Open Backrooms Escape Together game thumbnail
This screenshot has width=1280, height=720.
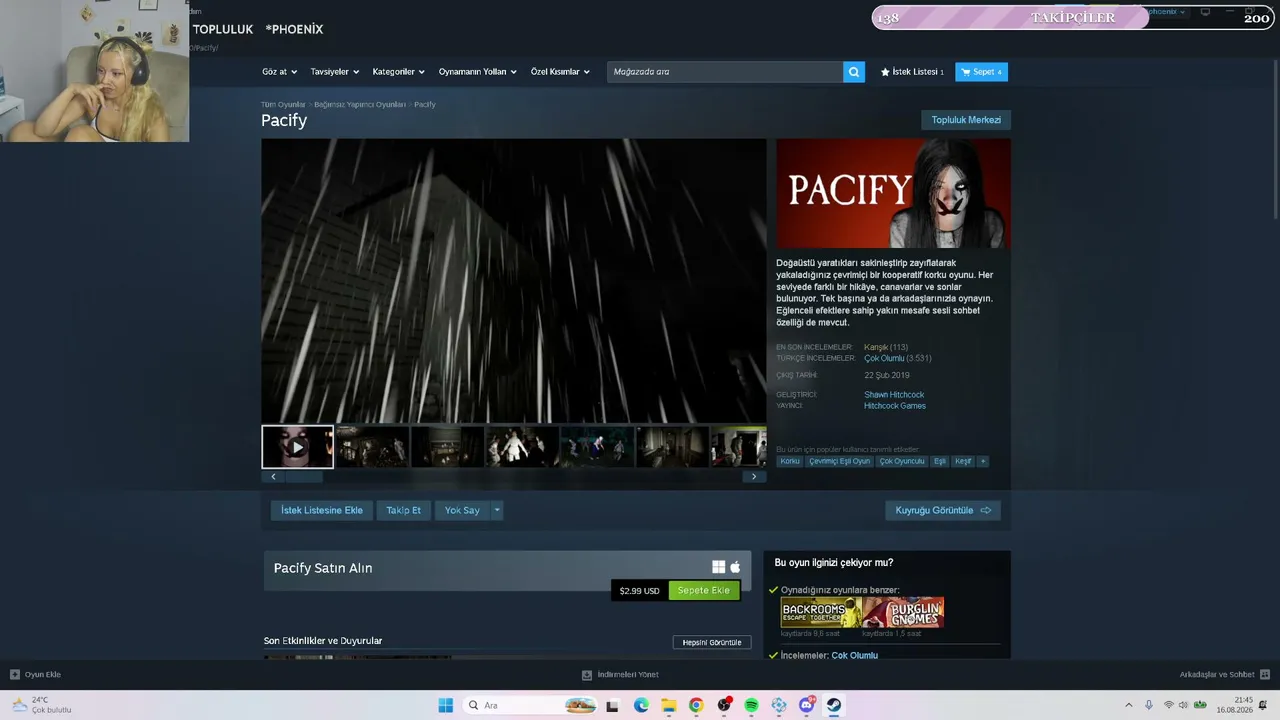click(821, 612)
